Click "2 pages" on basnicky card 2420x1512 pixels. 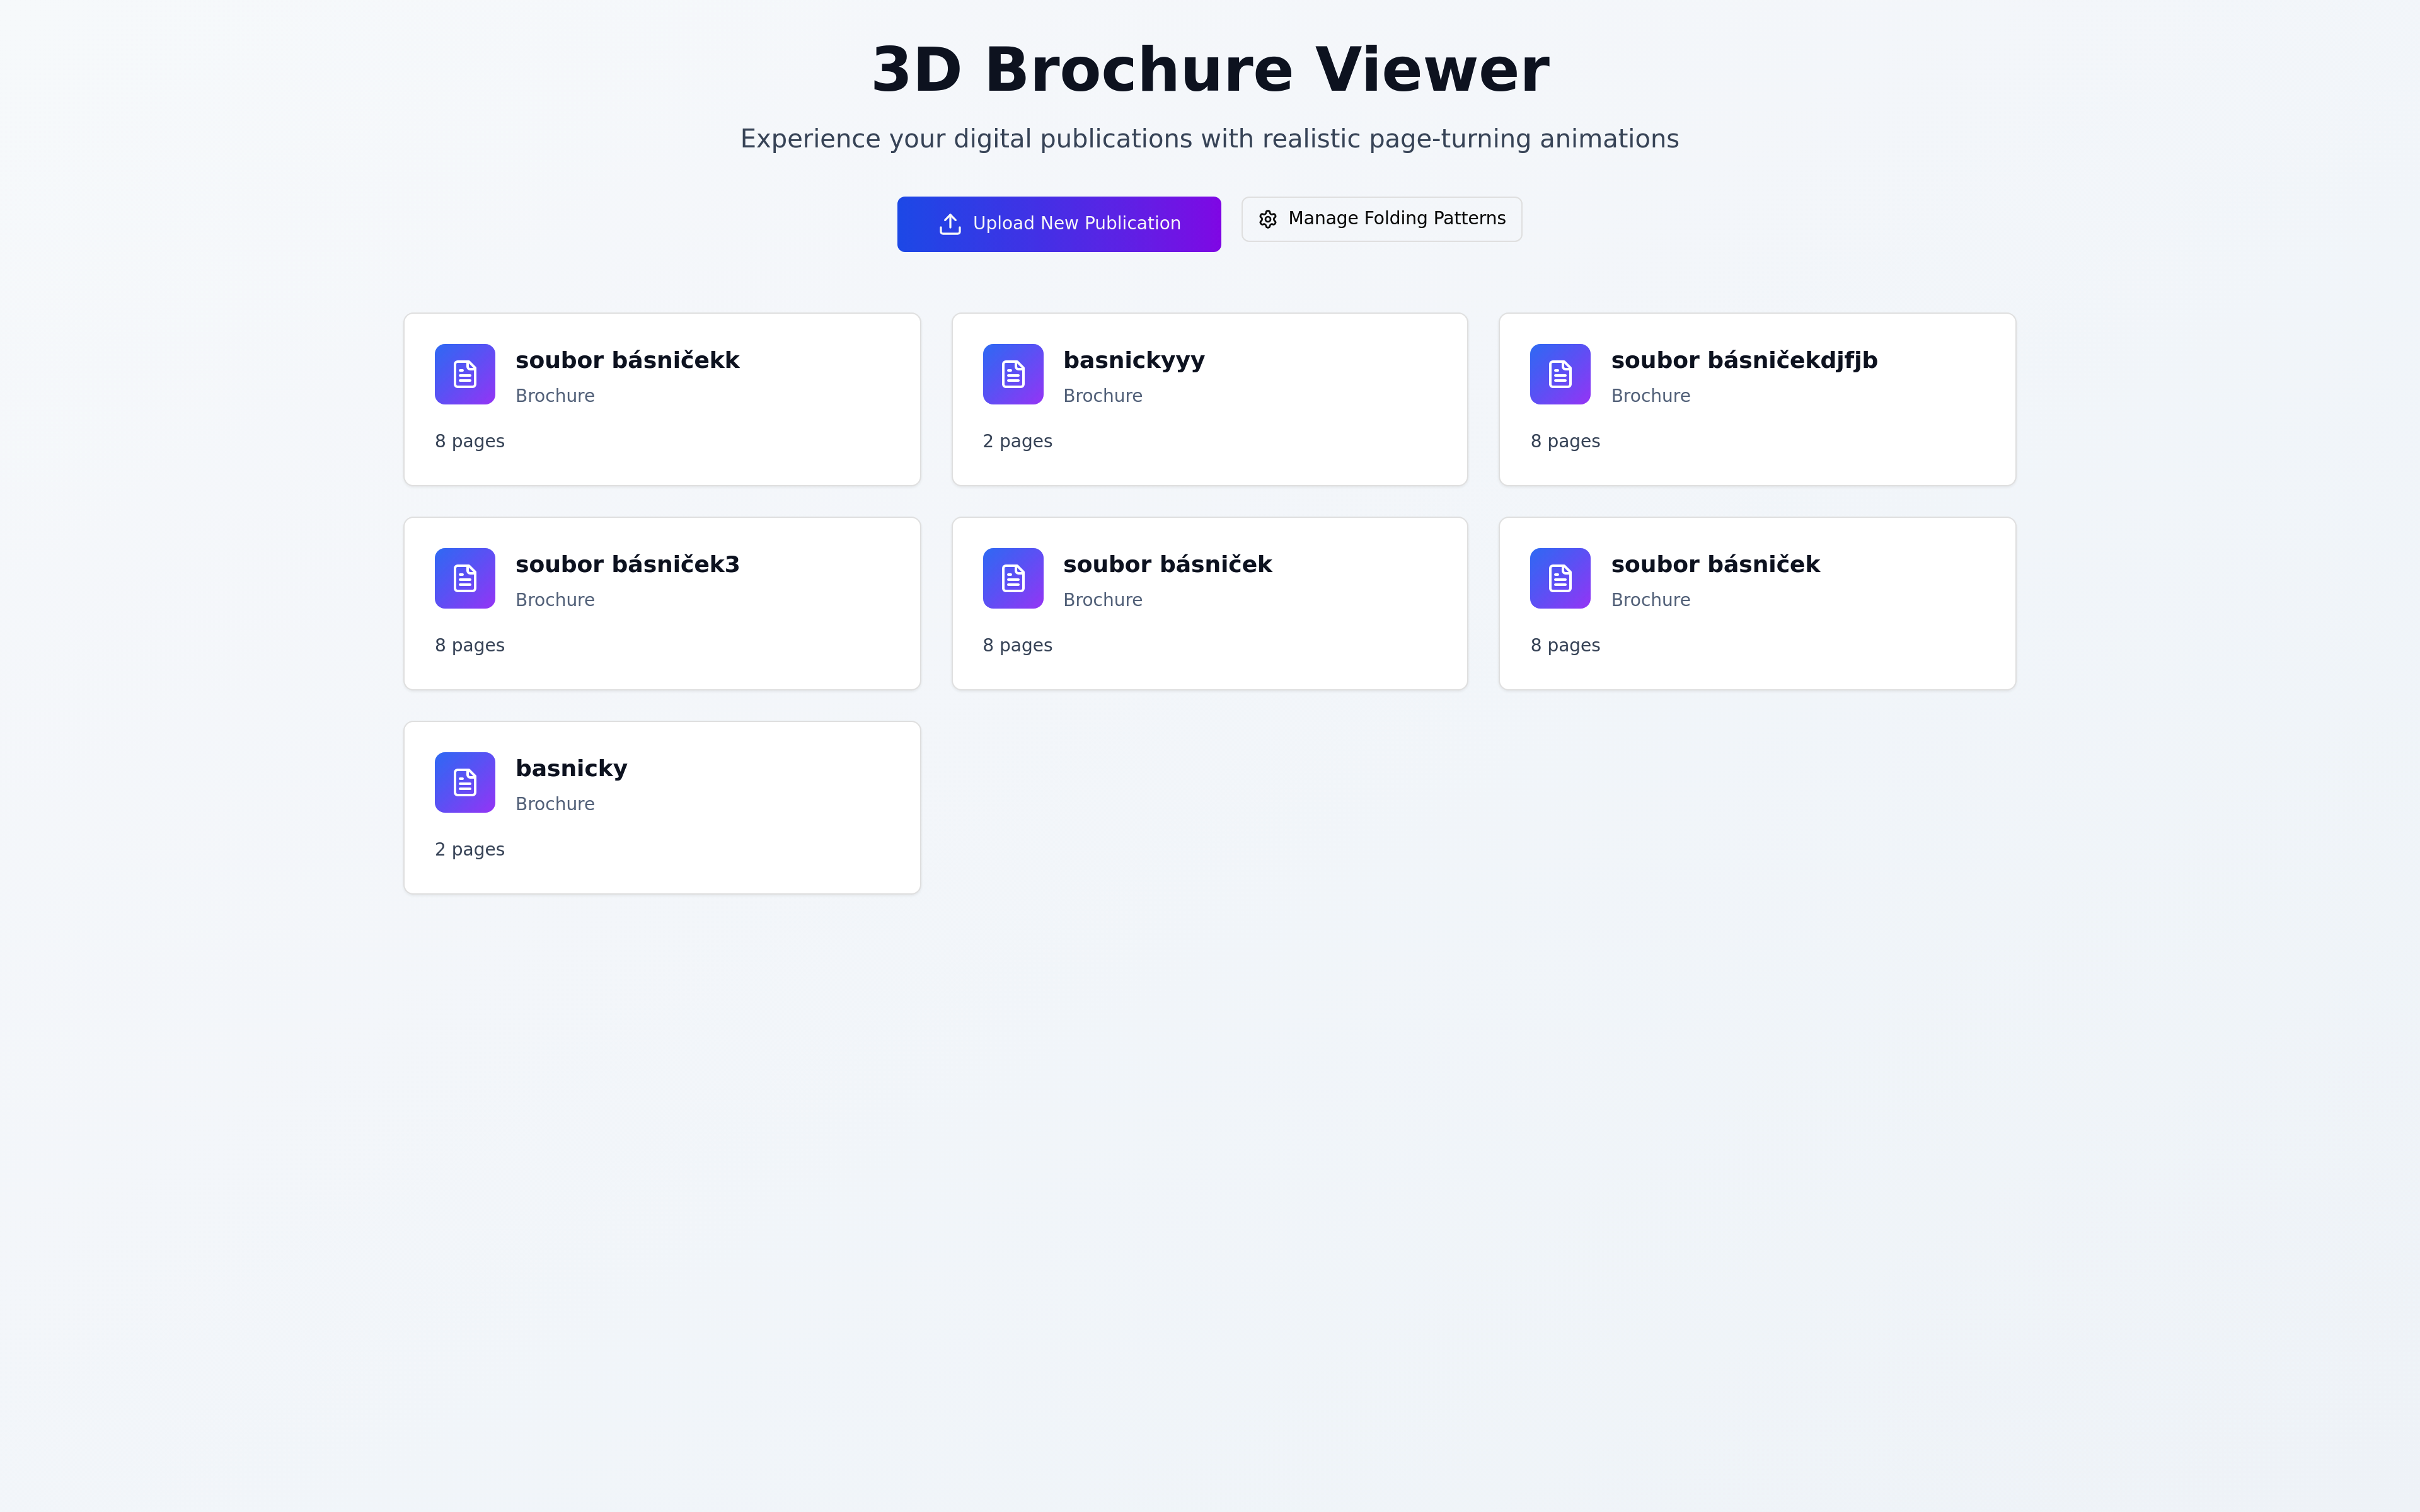(x=469, y=849)
